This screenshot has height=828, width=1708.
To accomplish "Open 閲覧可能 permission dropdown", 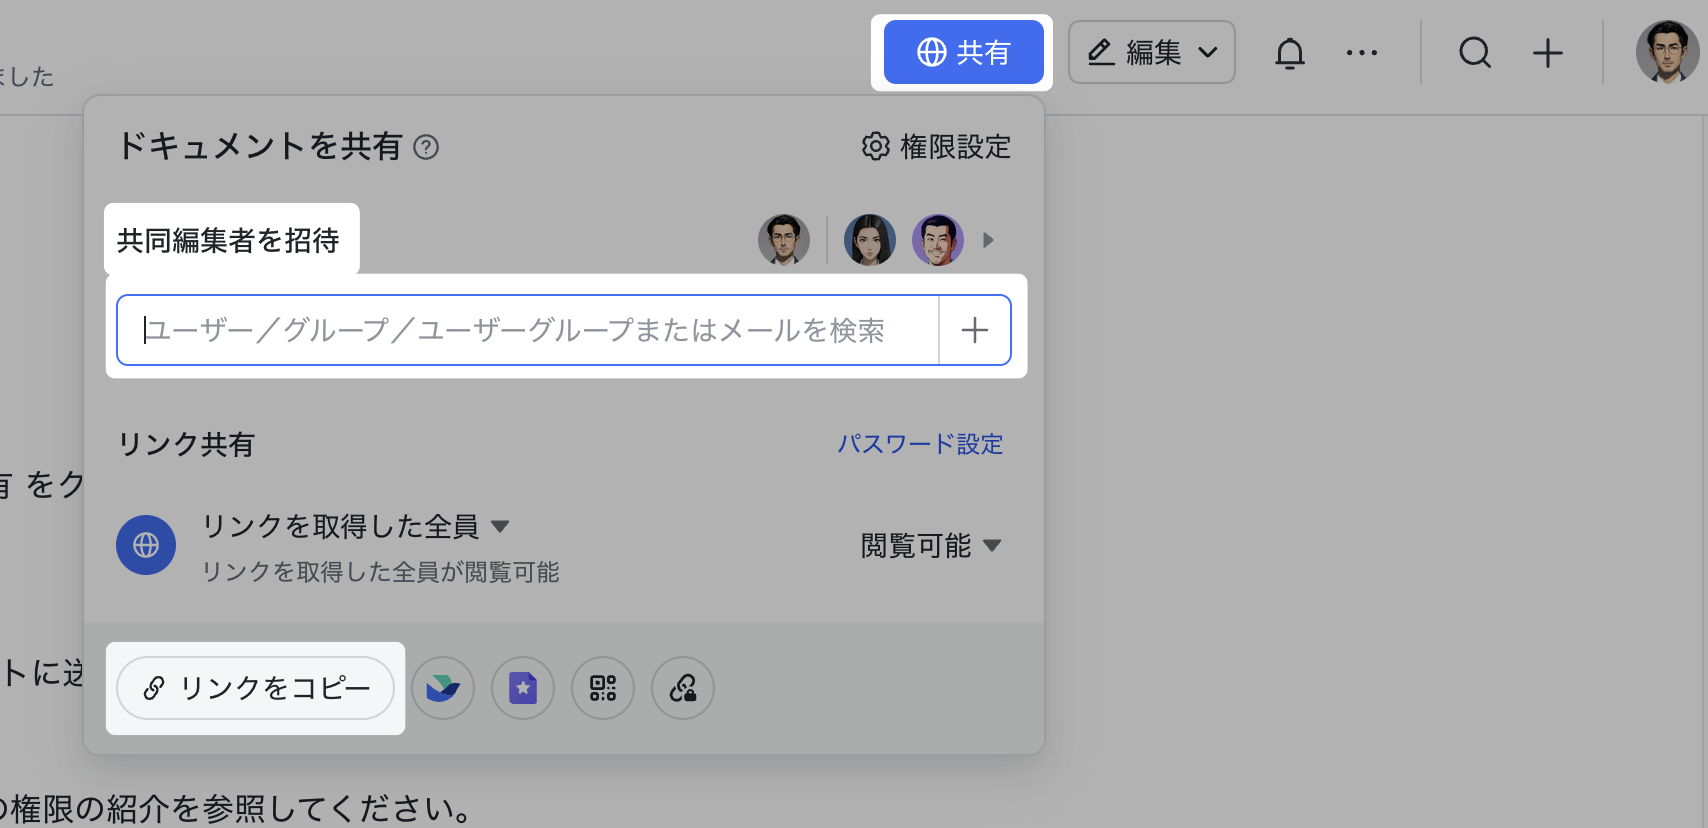I will click(931, 545).
